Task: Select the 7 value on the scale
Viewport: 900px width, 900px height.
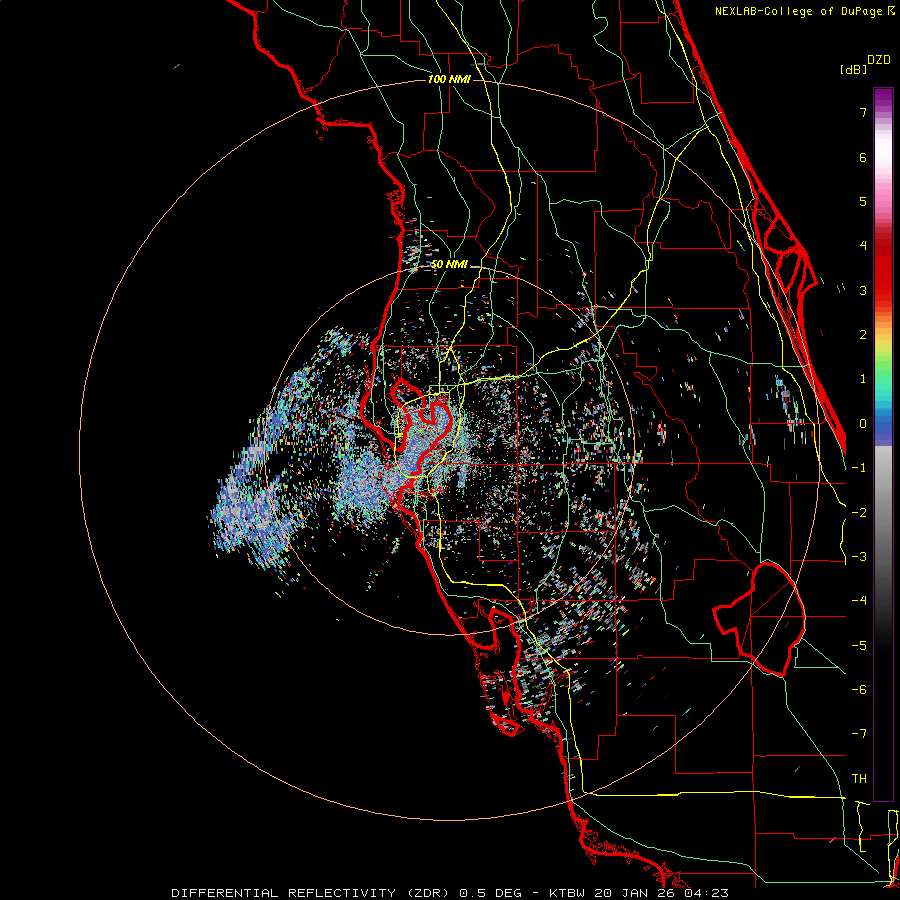Action: pos(863,112)
